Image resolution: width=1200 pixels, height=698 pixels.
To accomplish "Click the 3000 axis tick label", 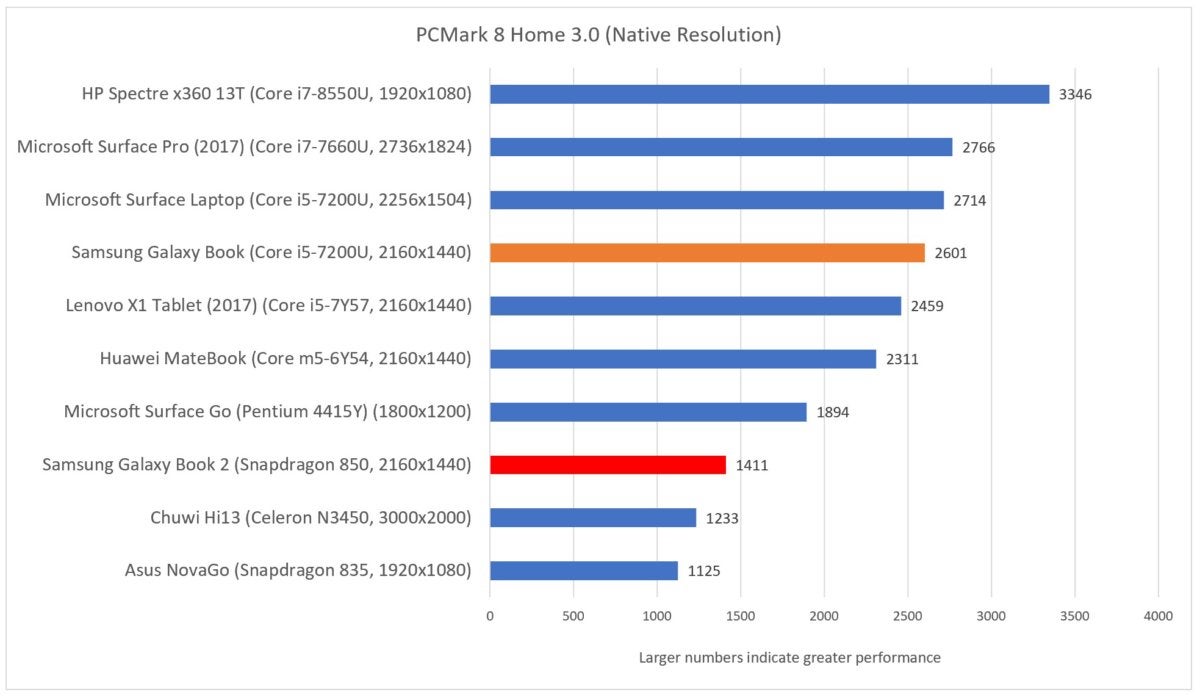I will pos(991,618).
